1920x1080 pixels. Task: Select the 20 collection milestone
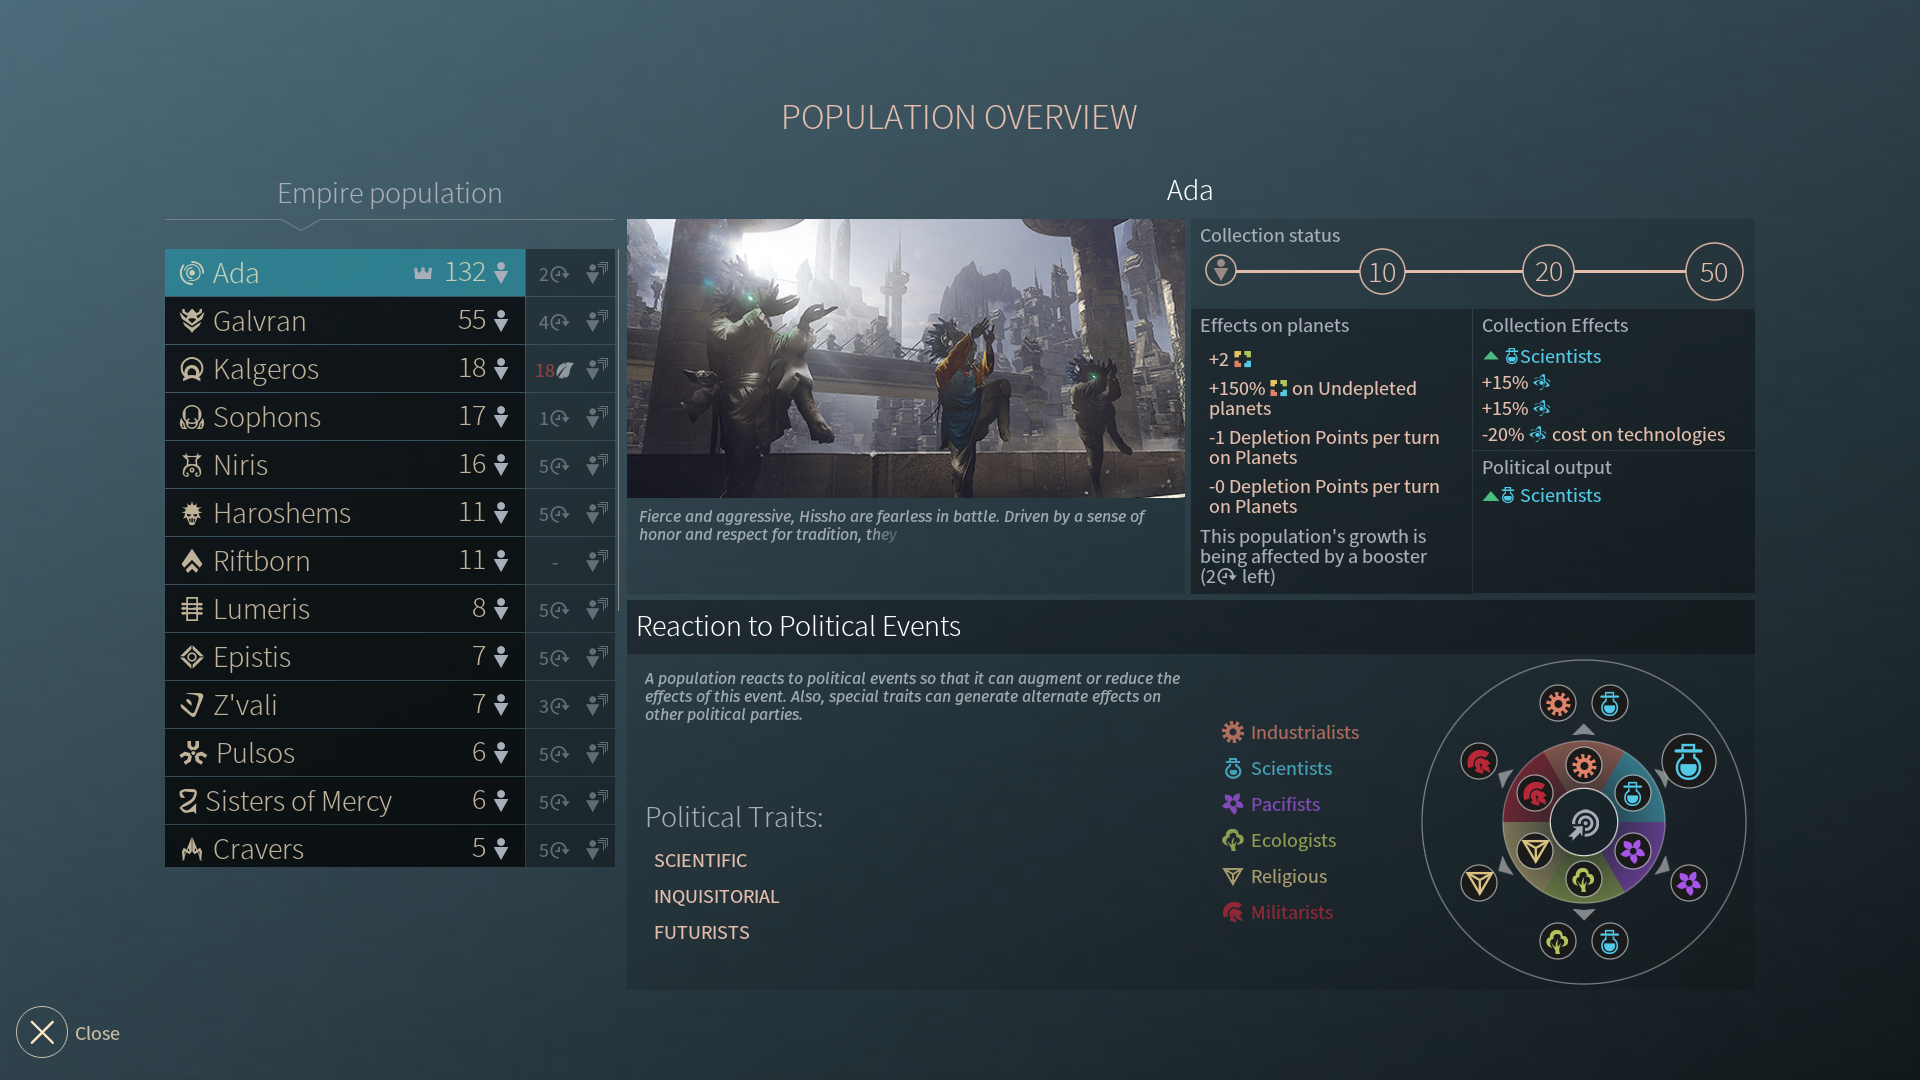(x=1548, y=272)
